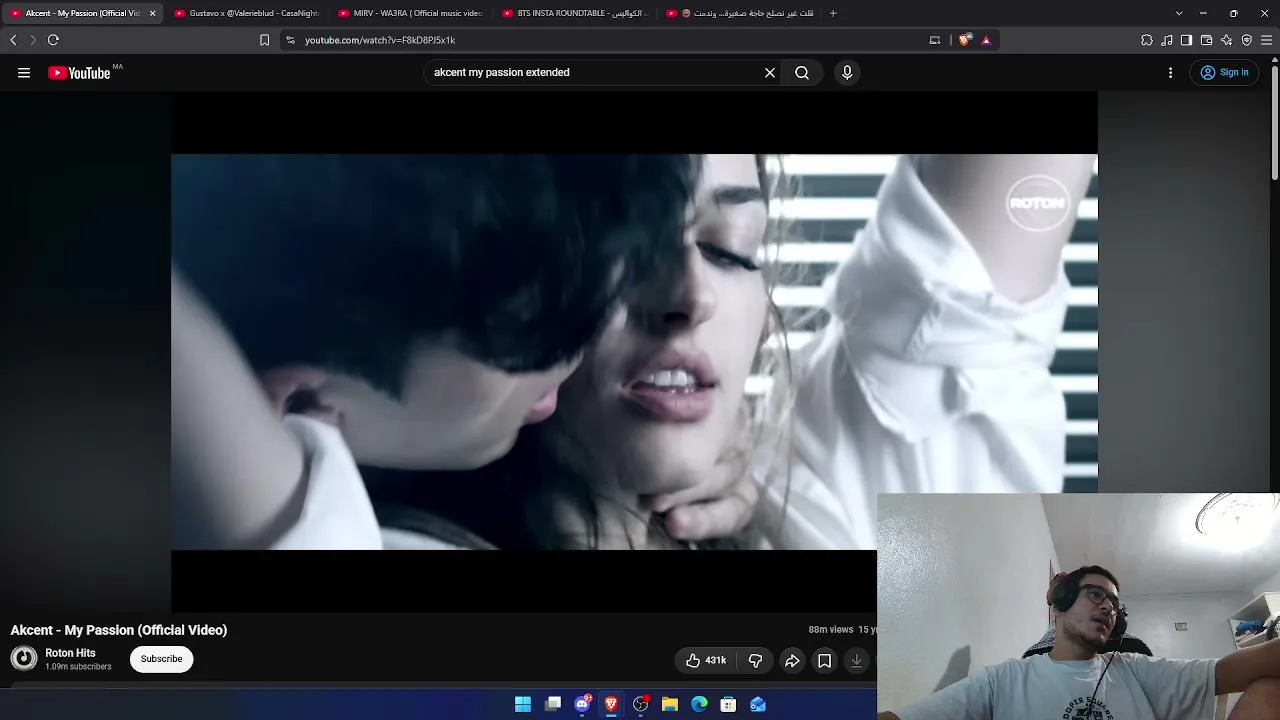Save video to playlist
Viewport: 1280px width, 720px height.
824,660
